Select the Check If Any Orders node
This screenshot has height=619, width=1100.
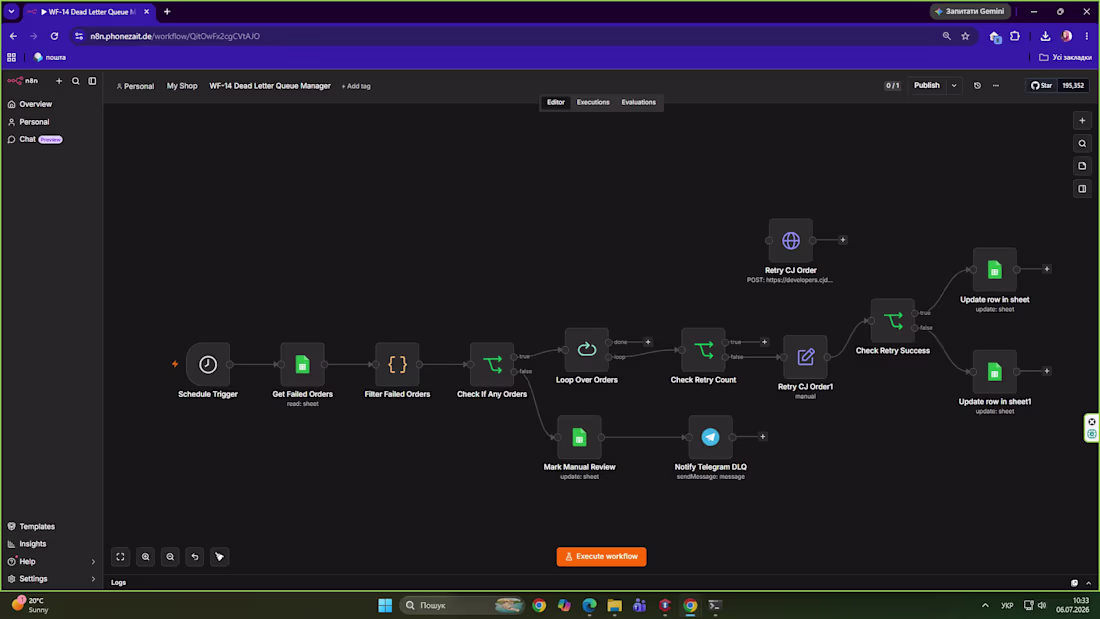pyautogui.click(x=492, y=364)
